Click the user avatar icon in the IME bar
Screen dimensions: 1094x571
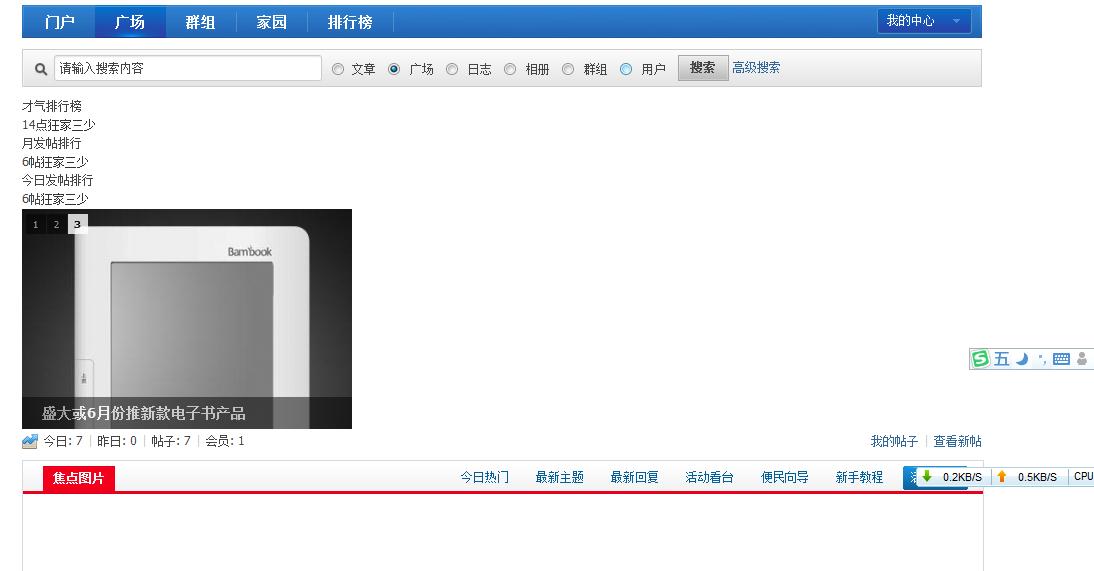pos(1081,359)
